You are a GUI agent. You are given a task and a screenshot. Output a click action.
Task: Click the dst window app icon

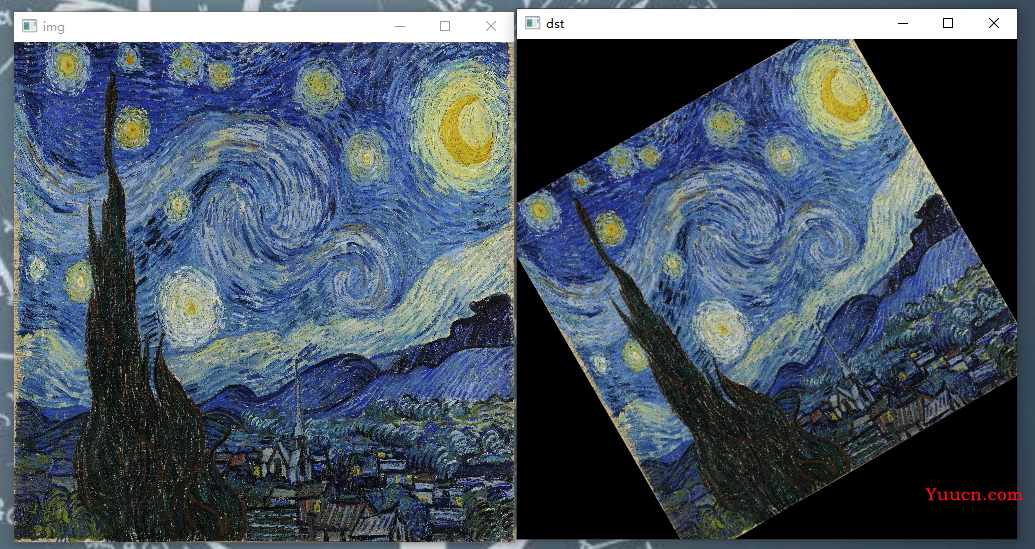[532, 23]
